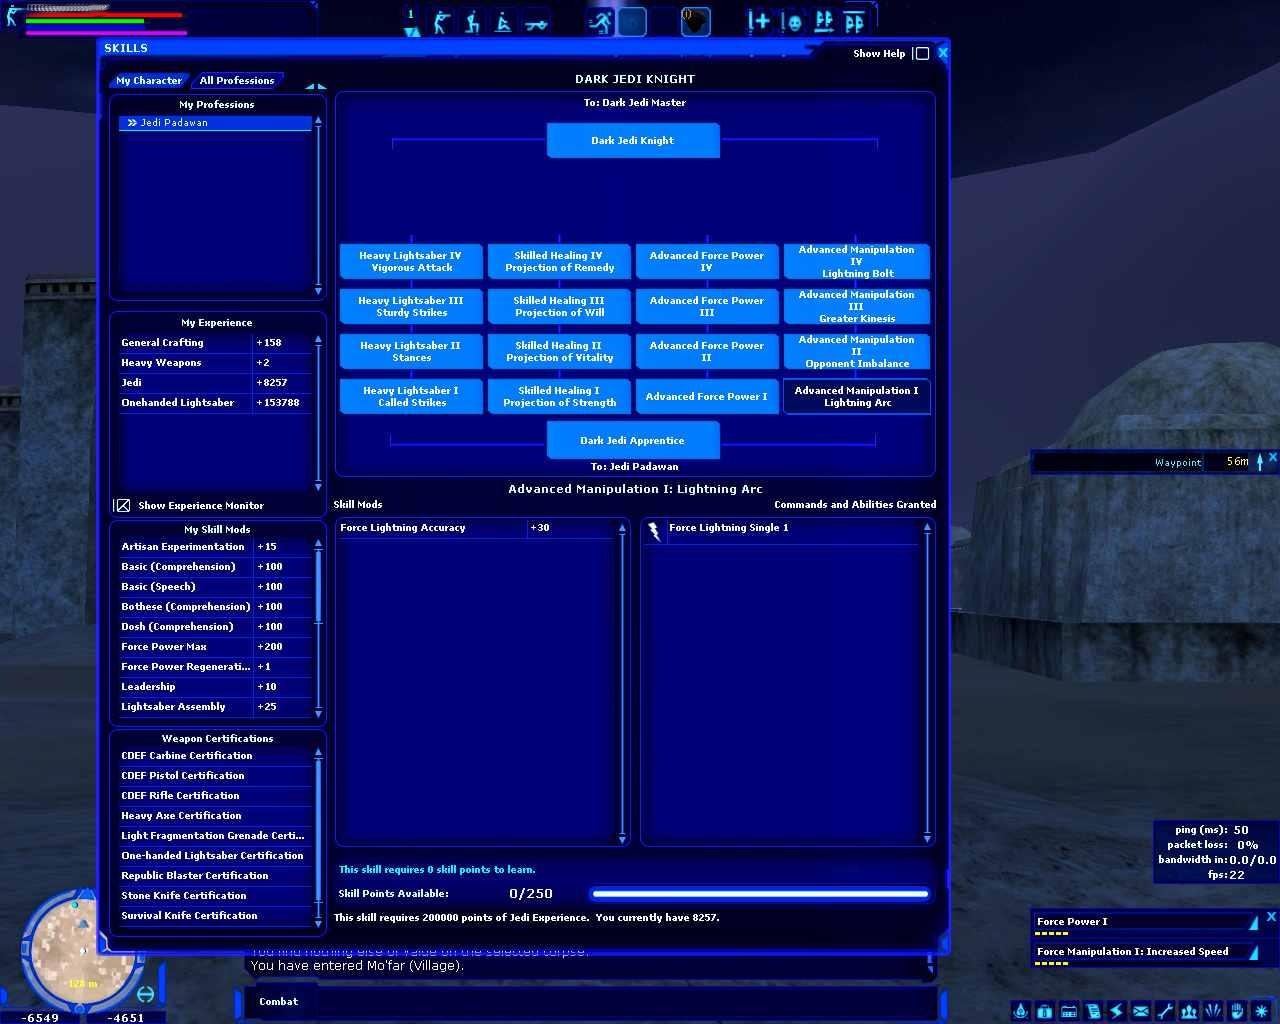Click down arrow of My Skill Mods scrollbar
The image size is (1280, 1024).
(x=318, y=714)
